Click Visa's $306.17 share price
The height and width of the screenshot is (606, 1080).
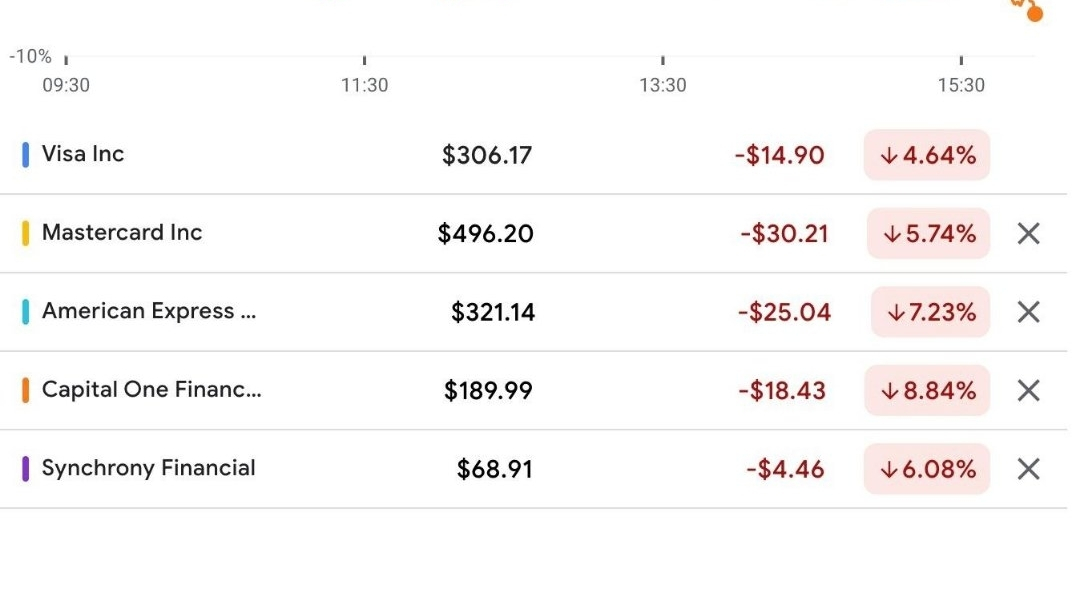tap(487, 156)
